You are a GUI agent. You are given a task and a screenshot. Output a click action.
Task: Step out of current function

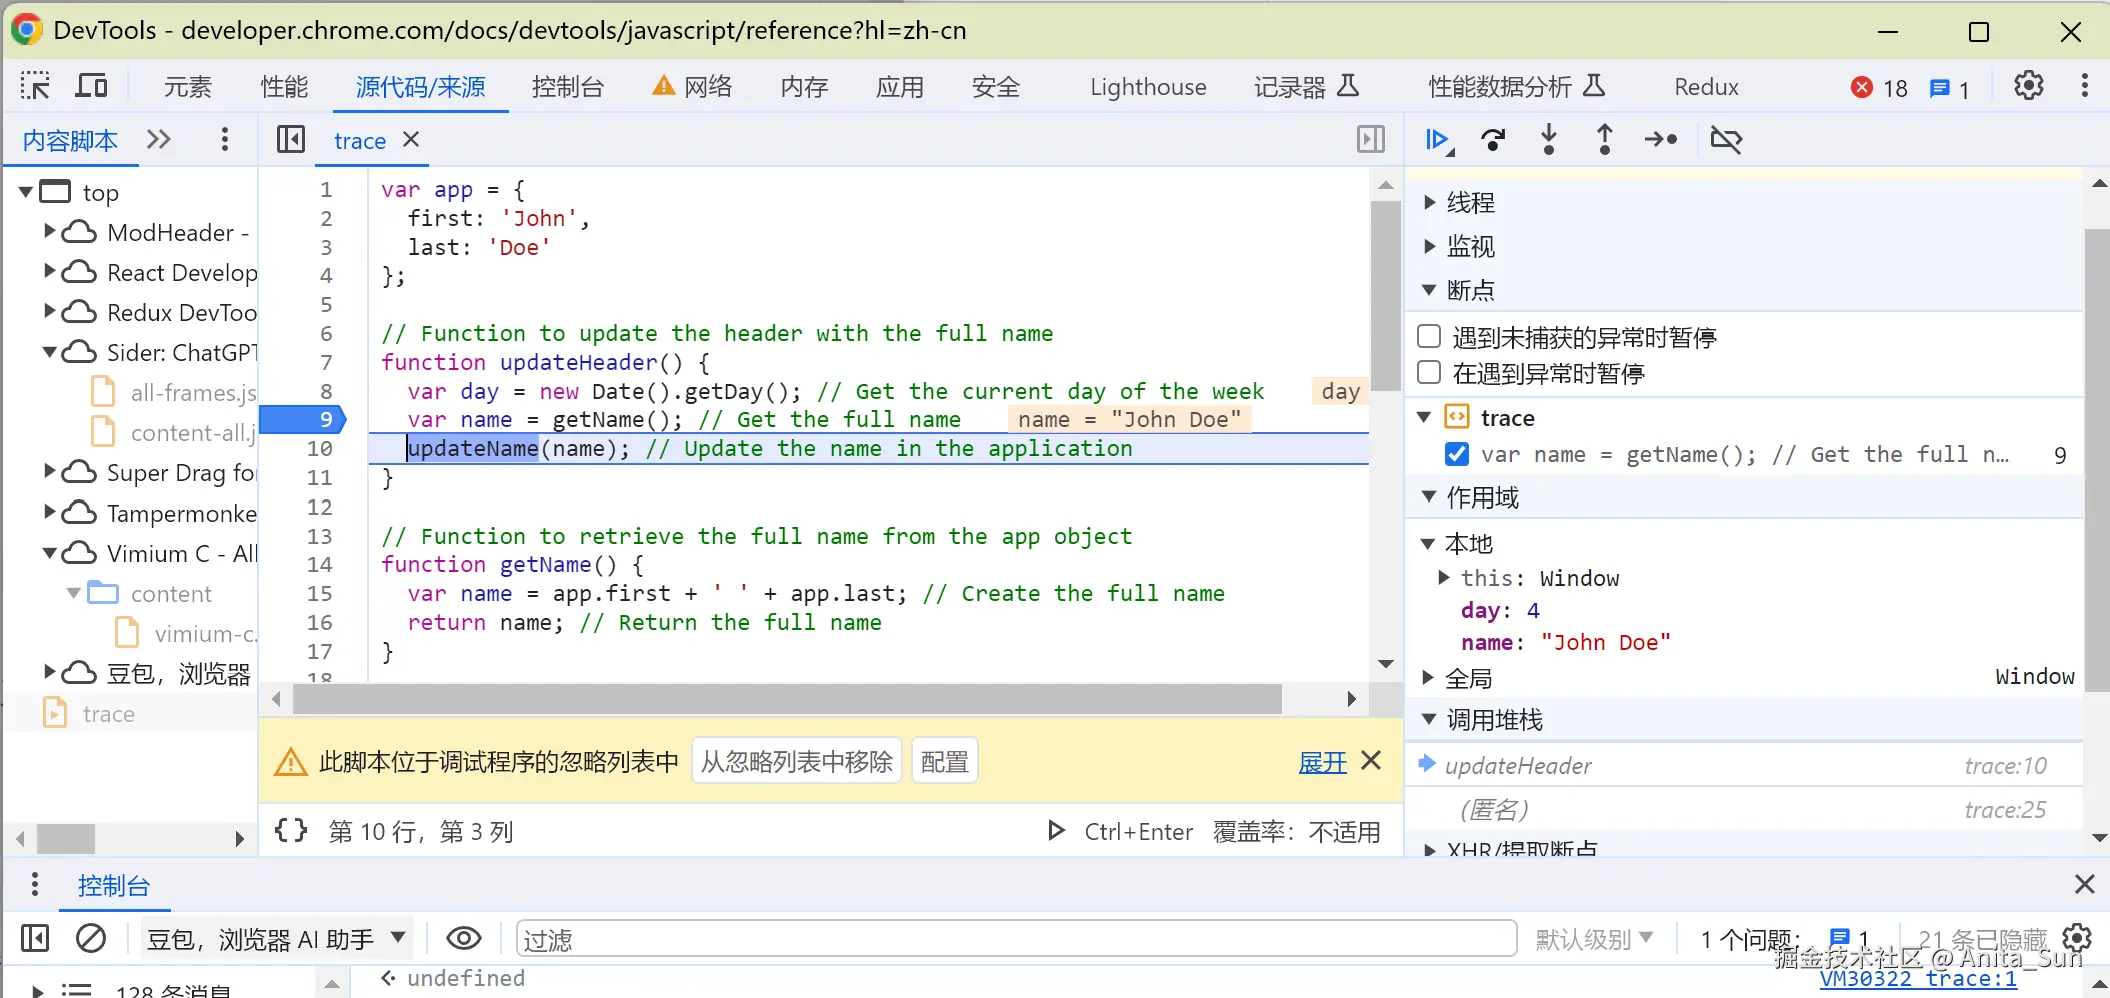tap(1605, 139)
